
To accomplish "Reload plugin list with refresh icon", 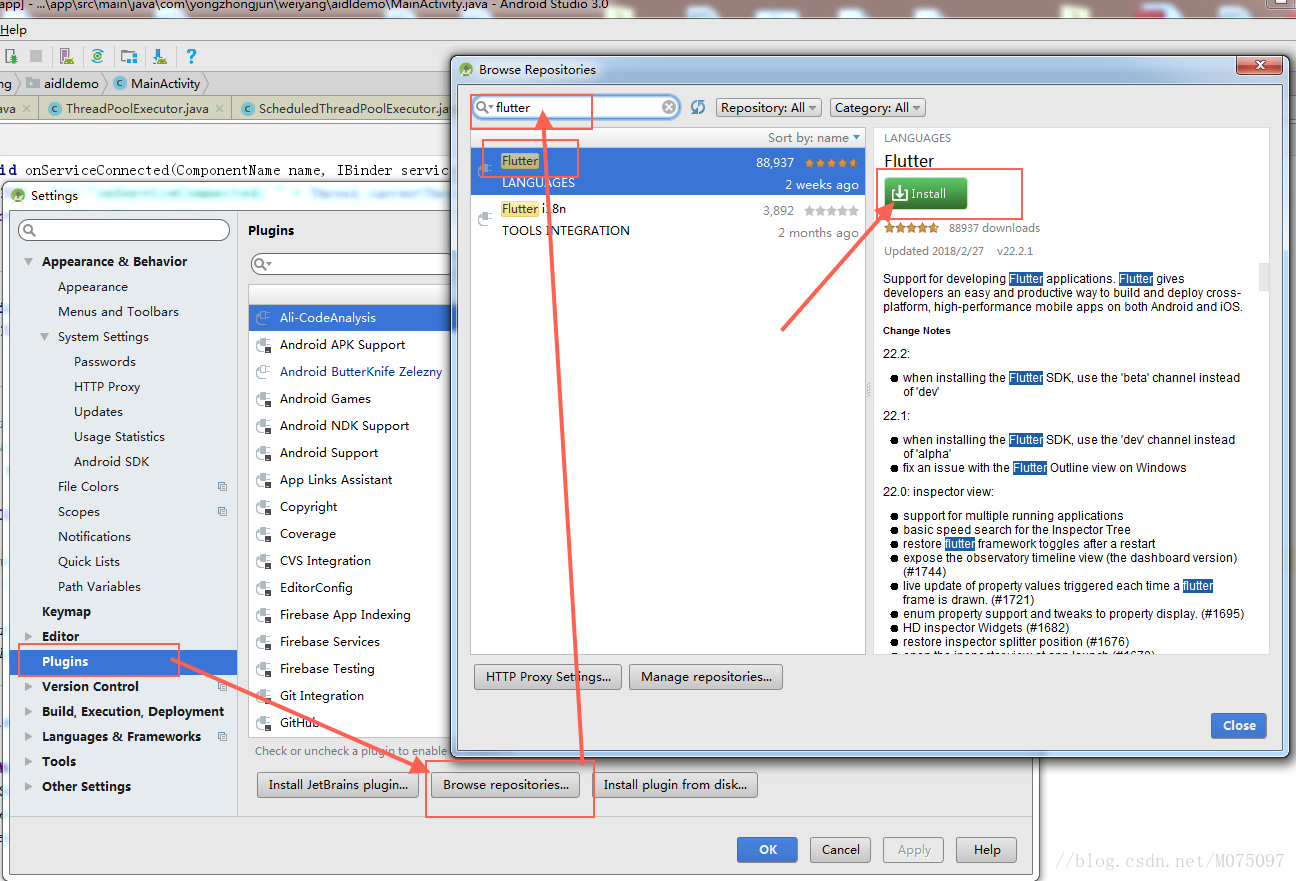I will coord(698,108).
